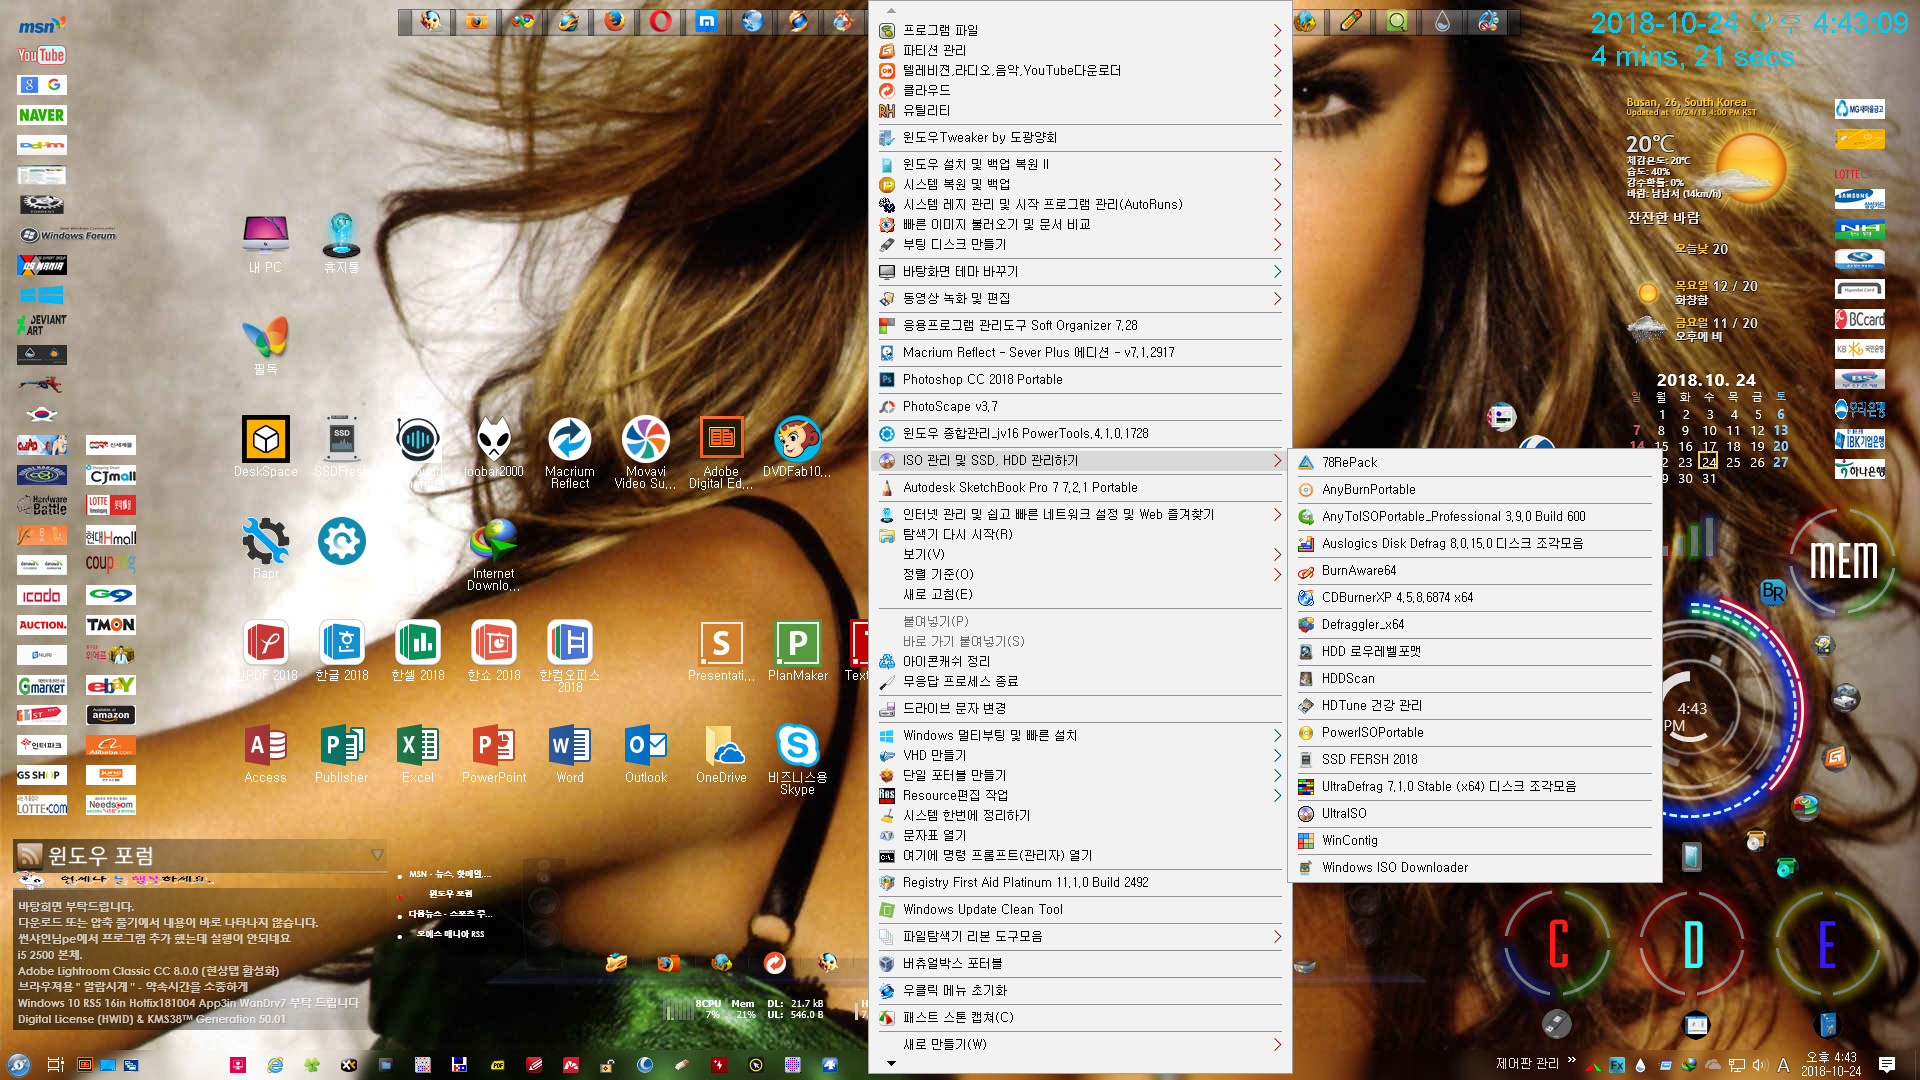Select CDBurnerXP in the submenu
Image resolution: width=1920 pixels, height=1080 pixels.
[1474, 597]
